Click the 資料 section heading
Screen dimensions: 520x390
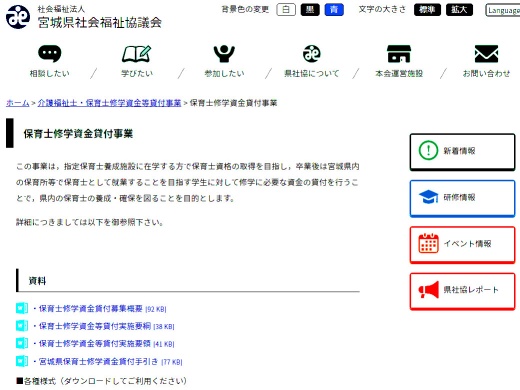(x=37, y=281)
